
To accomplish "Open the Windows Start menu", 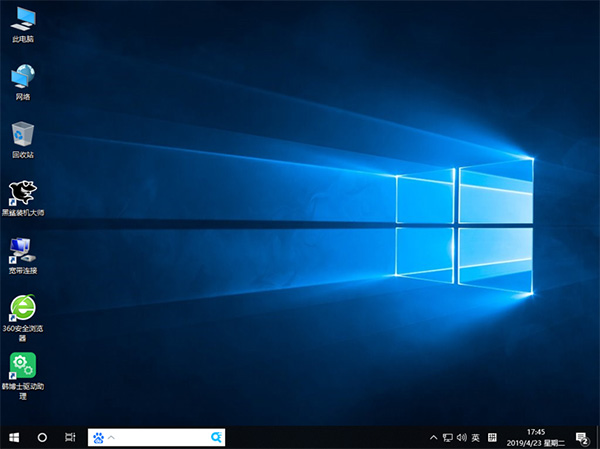I will coord(14,437).
